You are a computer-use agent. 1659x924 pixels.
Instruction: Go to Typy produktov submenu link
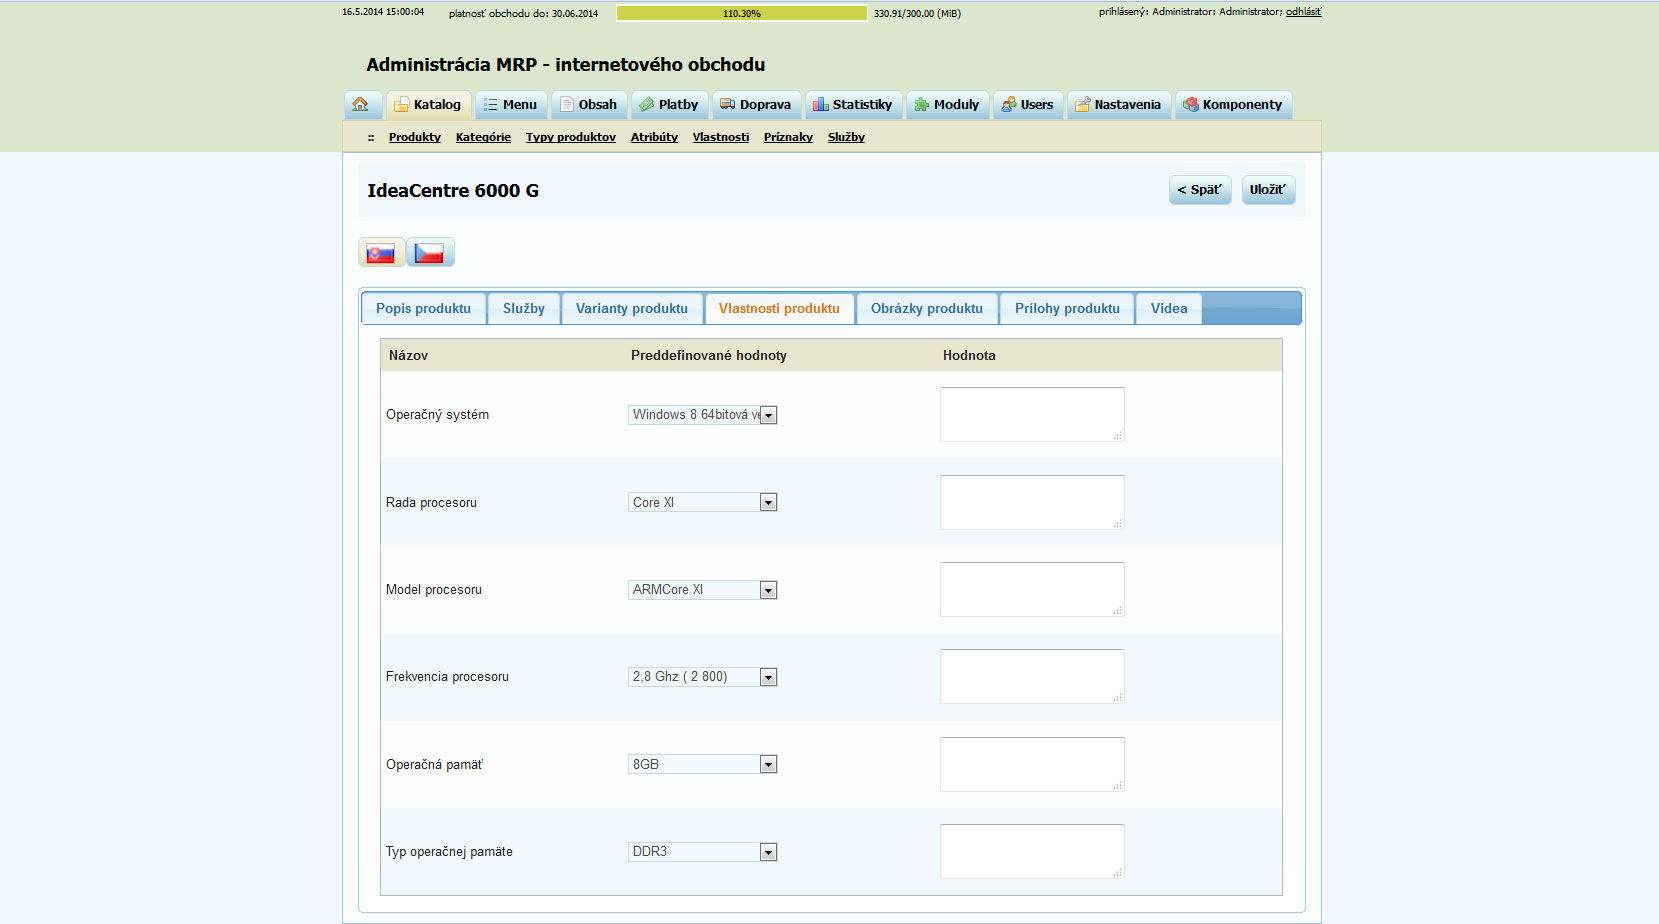pos(571,137)
